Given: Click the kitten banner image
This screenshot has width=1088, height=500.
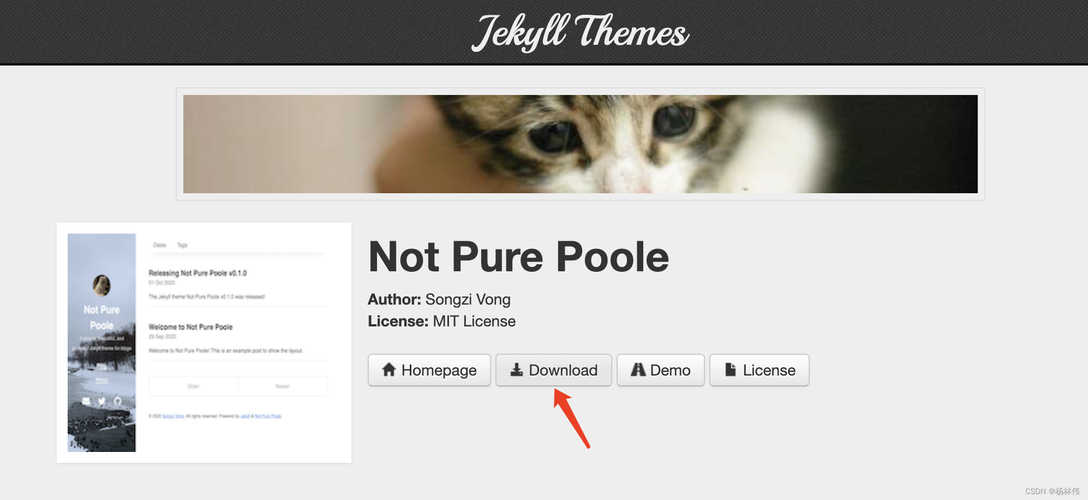Looking at the screenshot, I should pos(580,144).
